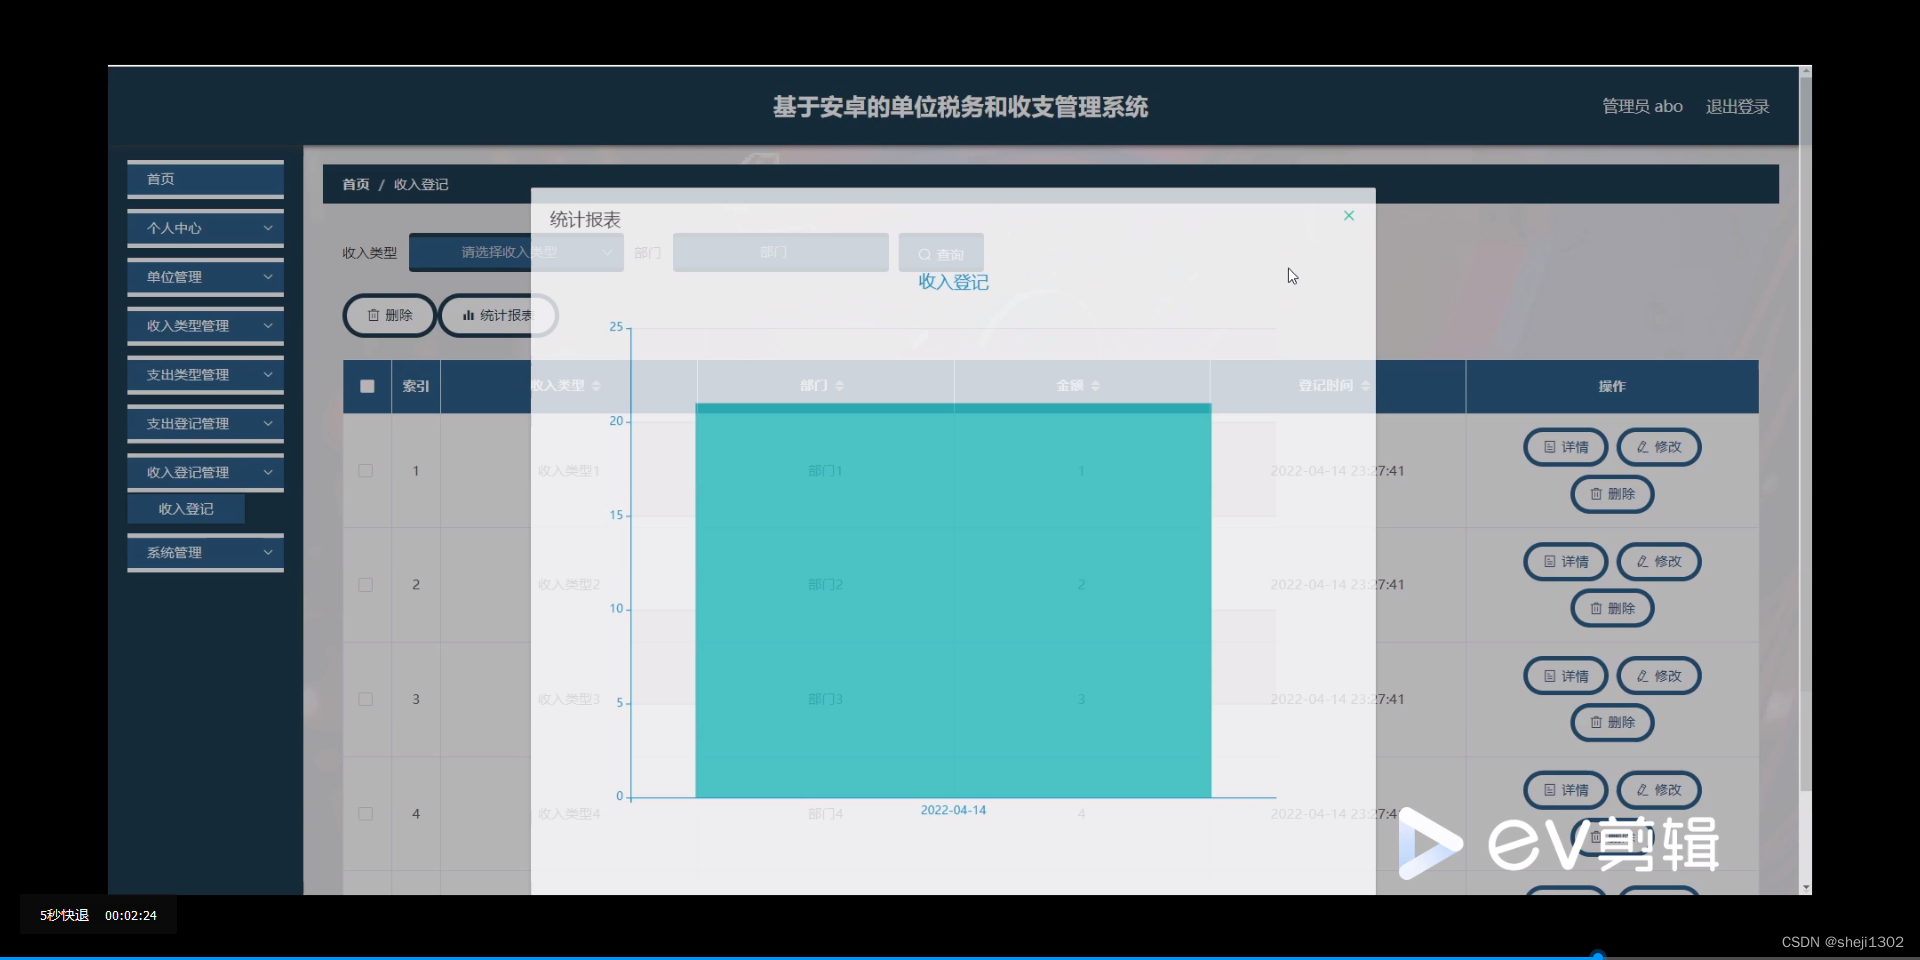Click the sort arrows on the 部门 column
The image size is (1920, 960).
point(841,386)
